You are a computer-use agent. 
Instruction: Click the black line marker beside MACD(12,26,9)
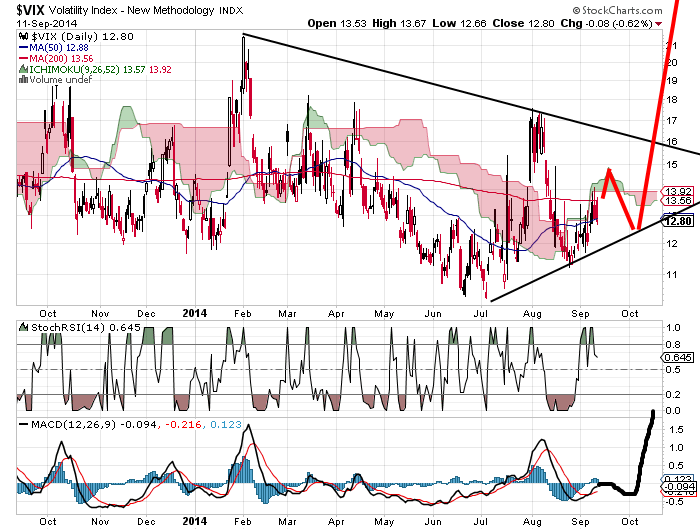24,424
